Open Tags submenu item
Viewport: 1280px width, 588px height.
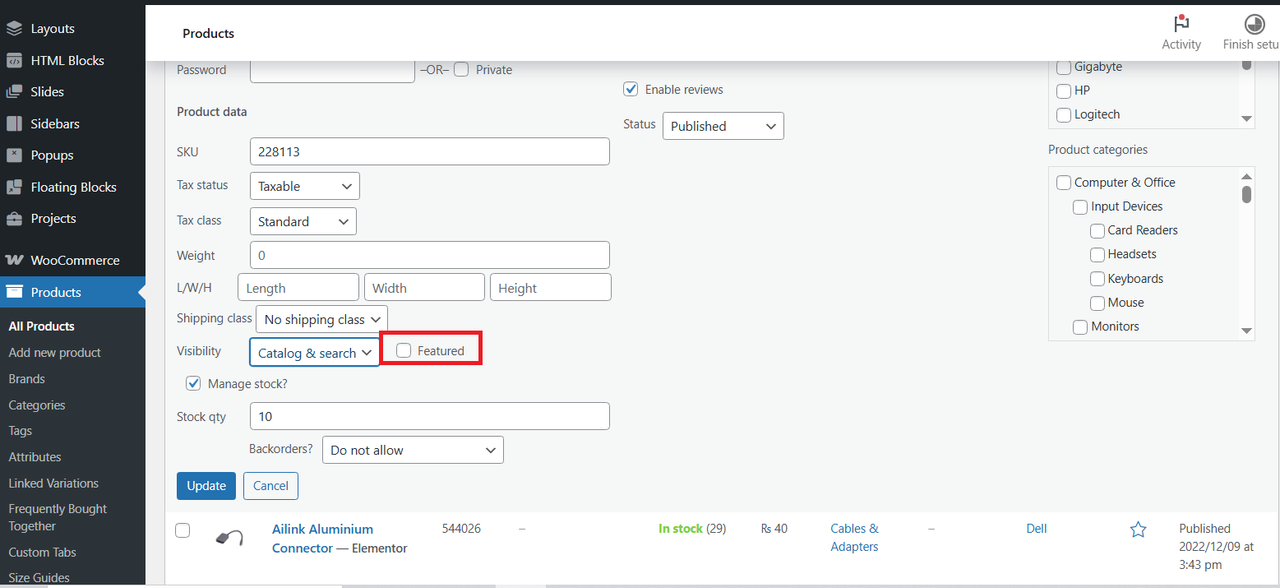(x=21, y=431)
